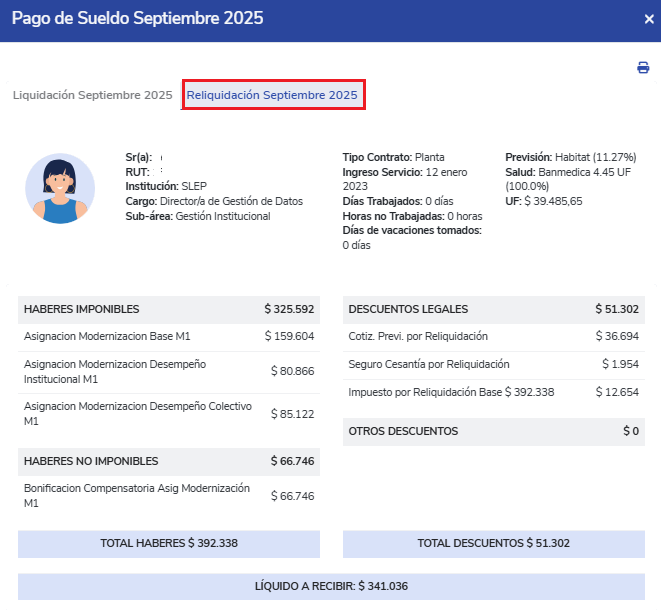Click the TOTAL DESCUENTOS summary bar
Image resolution: width=661 pixels, height=610 pixels.
click(x=493, y=543)
